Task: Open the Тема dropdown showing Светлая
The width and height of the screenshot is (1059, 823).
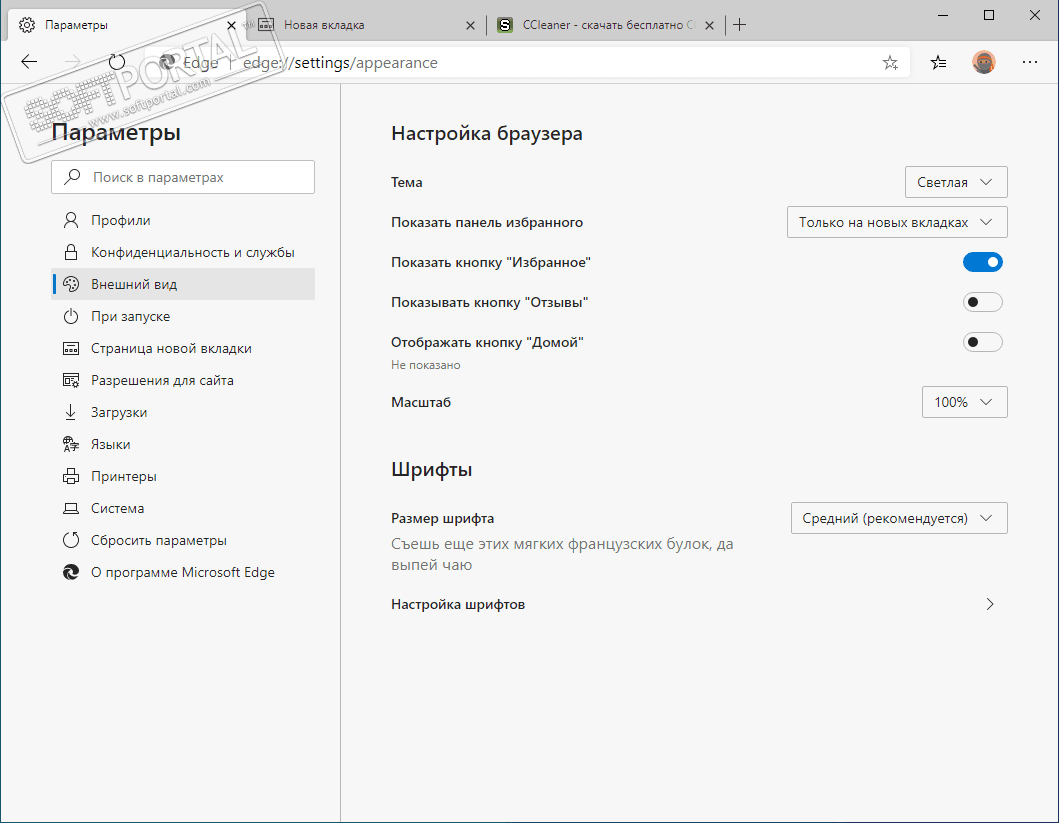Action: pyautogui.click(x=956, y=182)
